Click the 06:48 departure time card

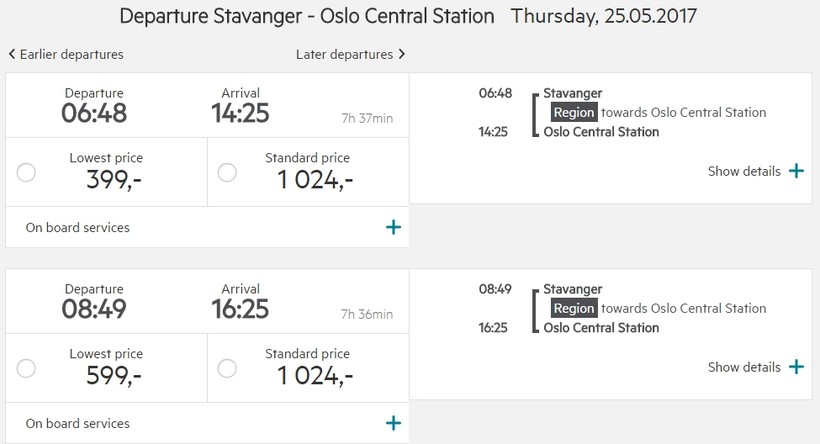click(x=94, y=105)
